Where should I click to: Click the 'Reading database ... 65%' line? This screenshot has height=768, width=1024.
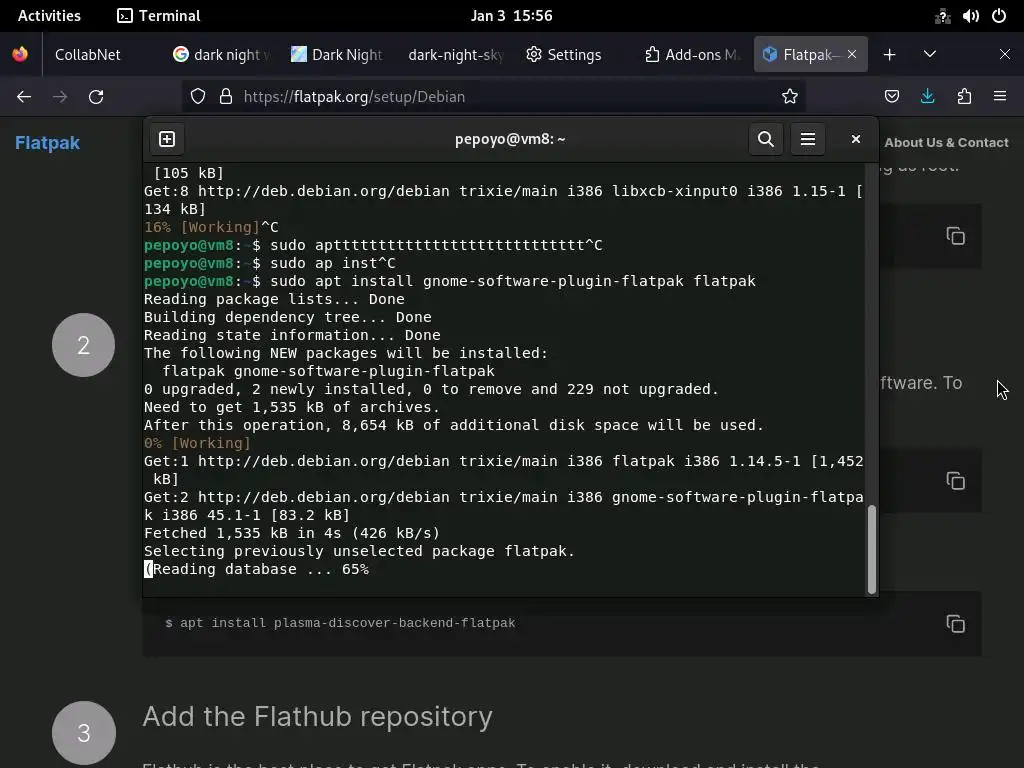(x=257, y=569)
